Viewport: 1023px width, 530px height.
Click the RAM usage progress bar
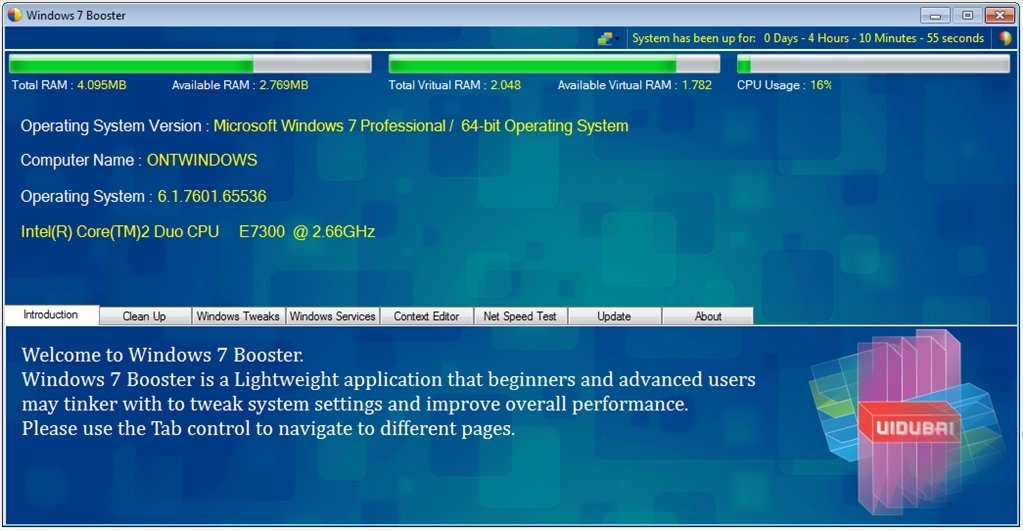pos(190,64)
